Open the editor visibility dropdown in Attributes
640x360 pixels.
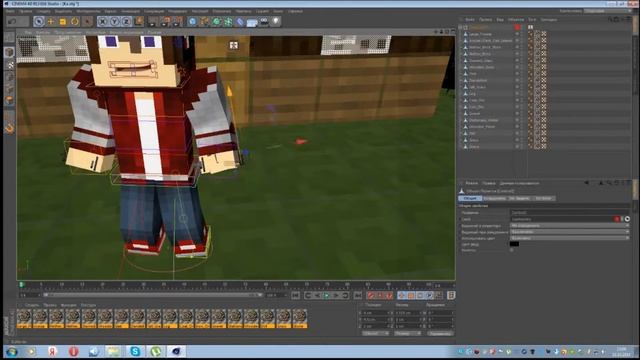point(569,225)
